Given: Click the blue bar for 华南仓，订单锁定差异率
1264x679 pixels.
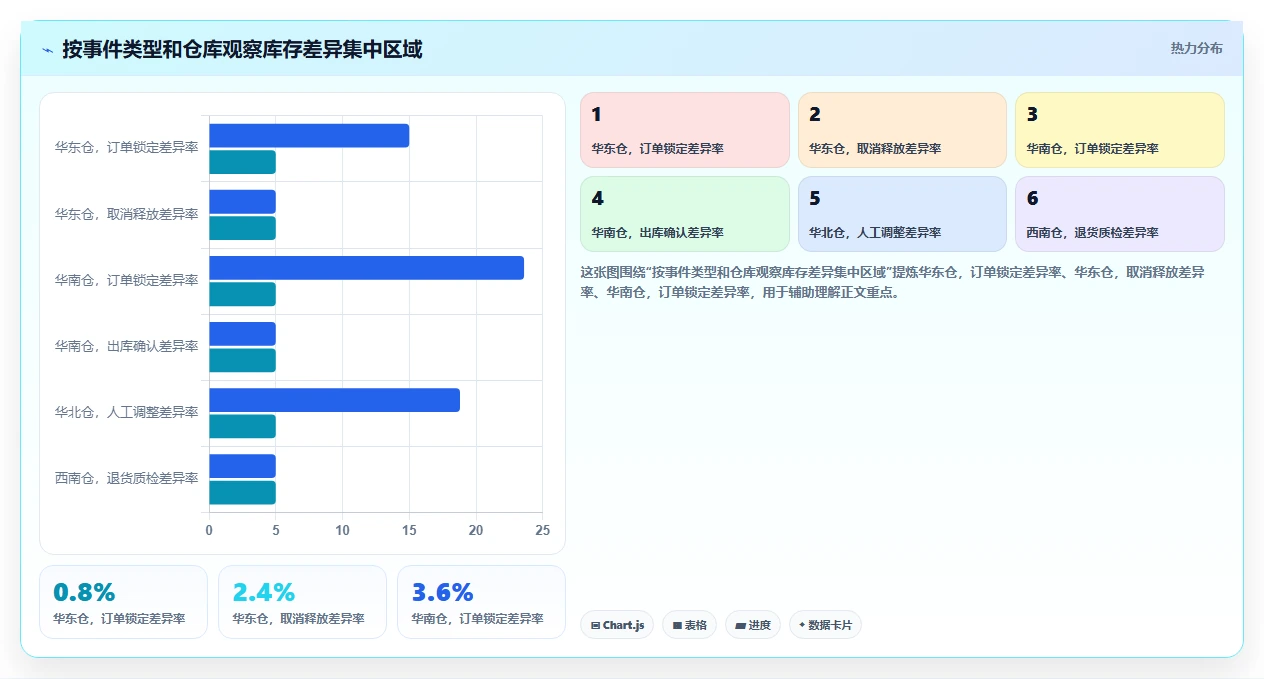Looking at the screenshot, I should (366, 268).
